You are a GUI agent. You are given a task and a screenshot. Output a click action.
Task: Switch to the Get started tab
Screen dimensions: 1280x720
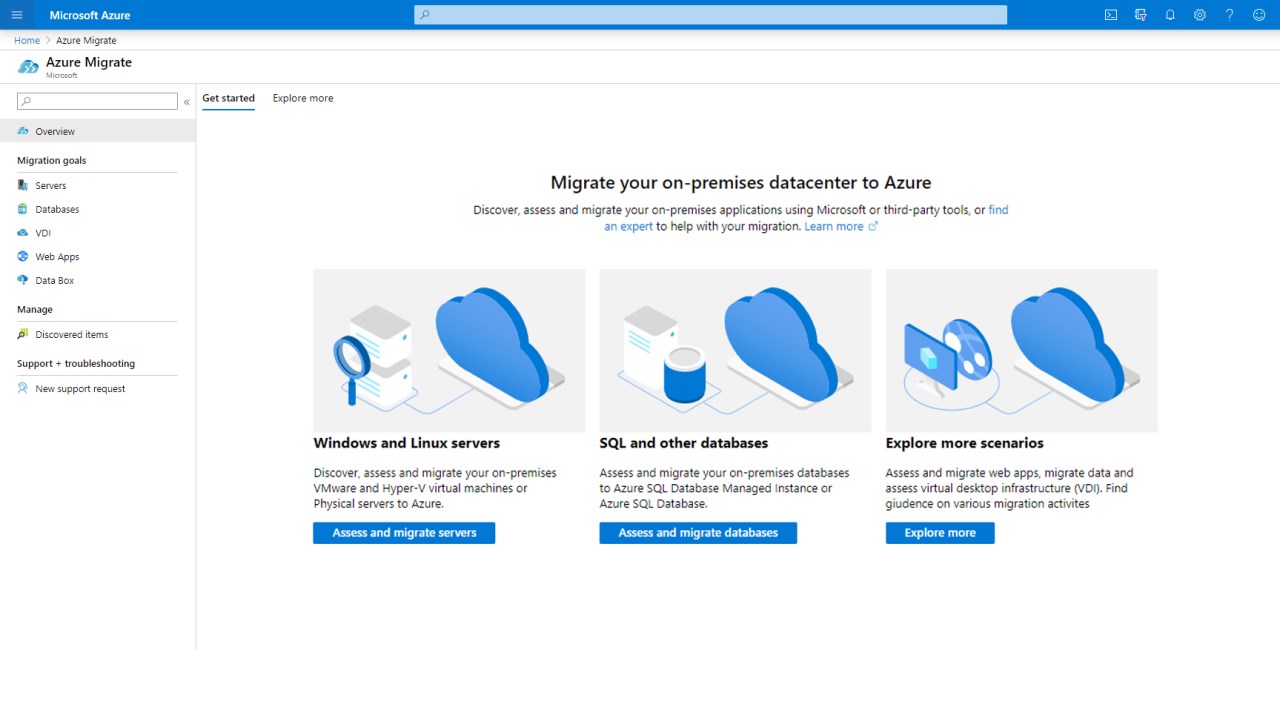point(228,98)
